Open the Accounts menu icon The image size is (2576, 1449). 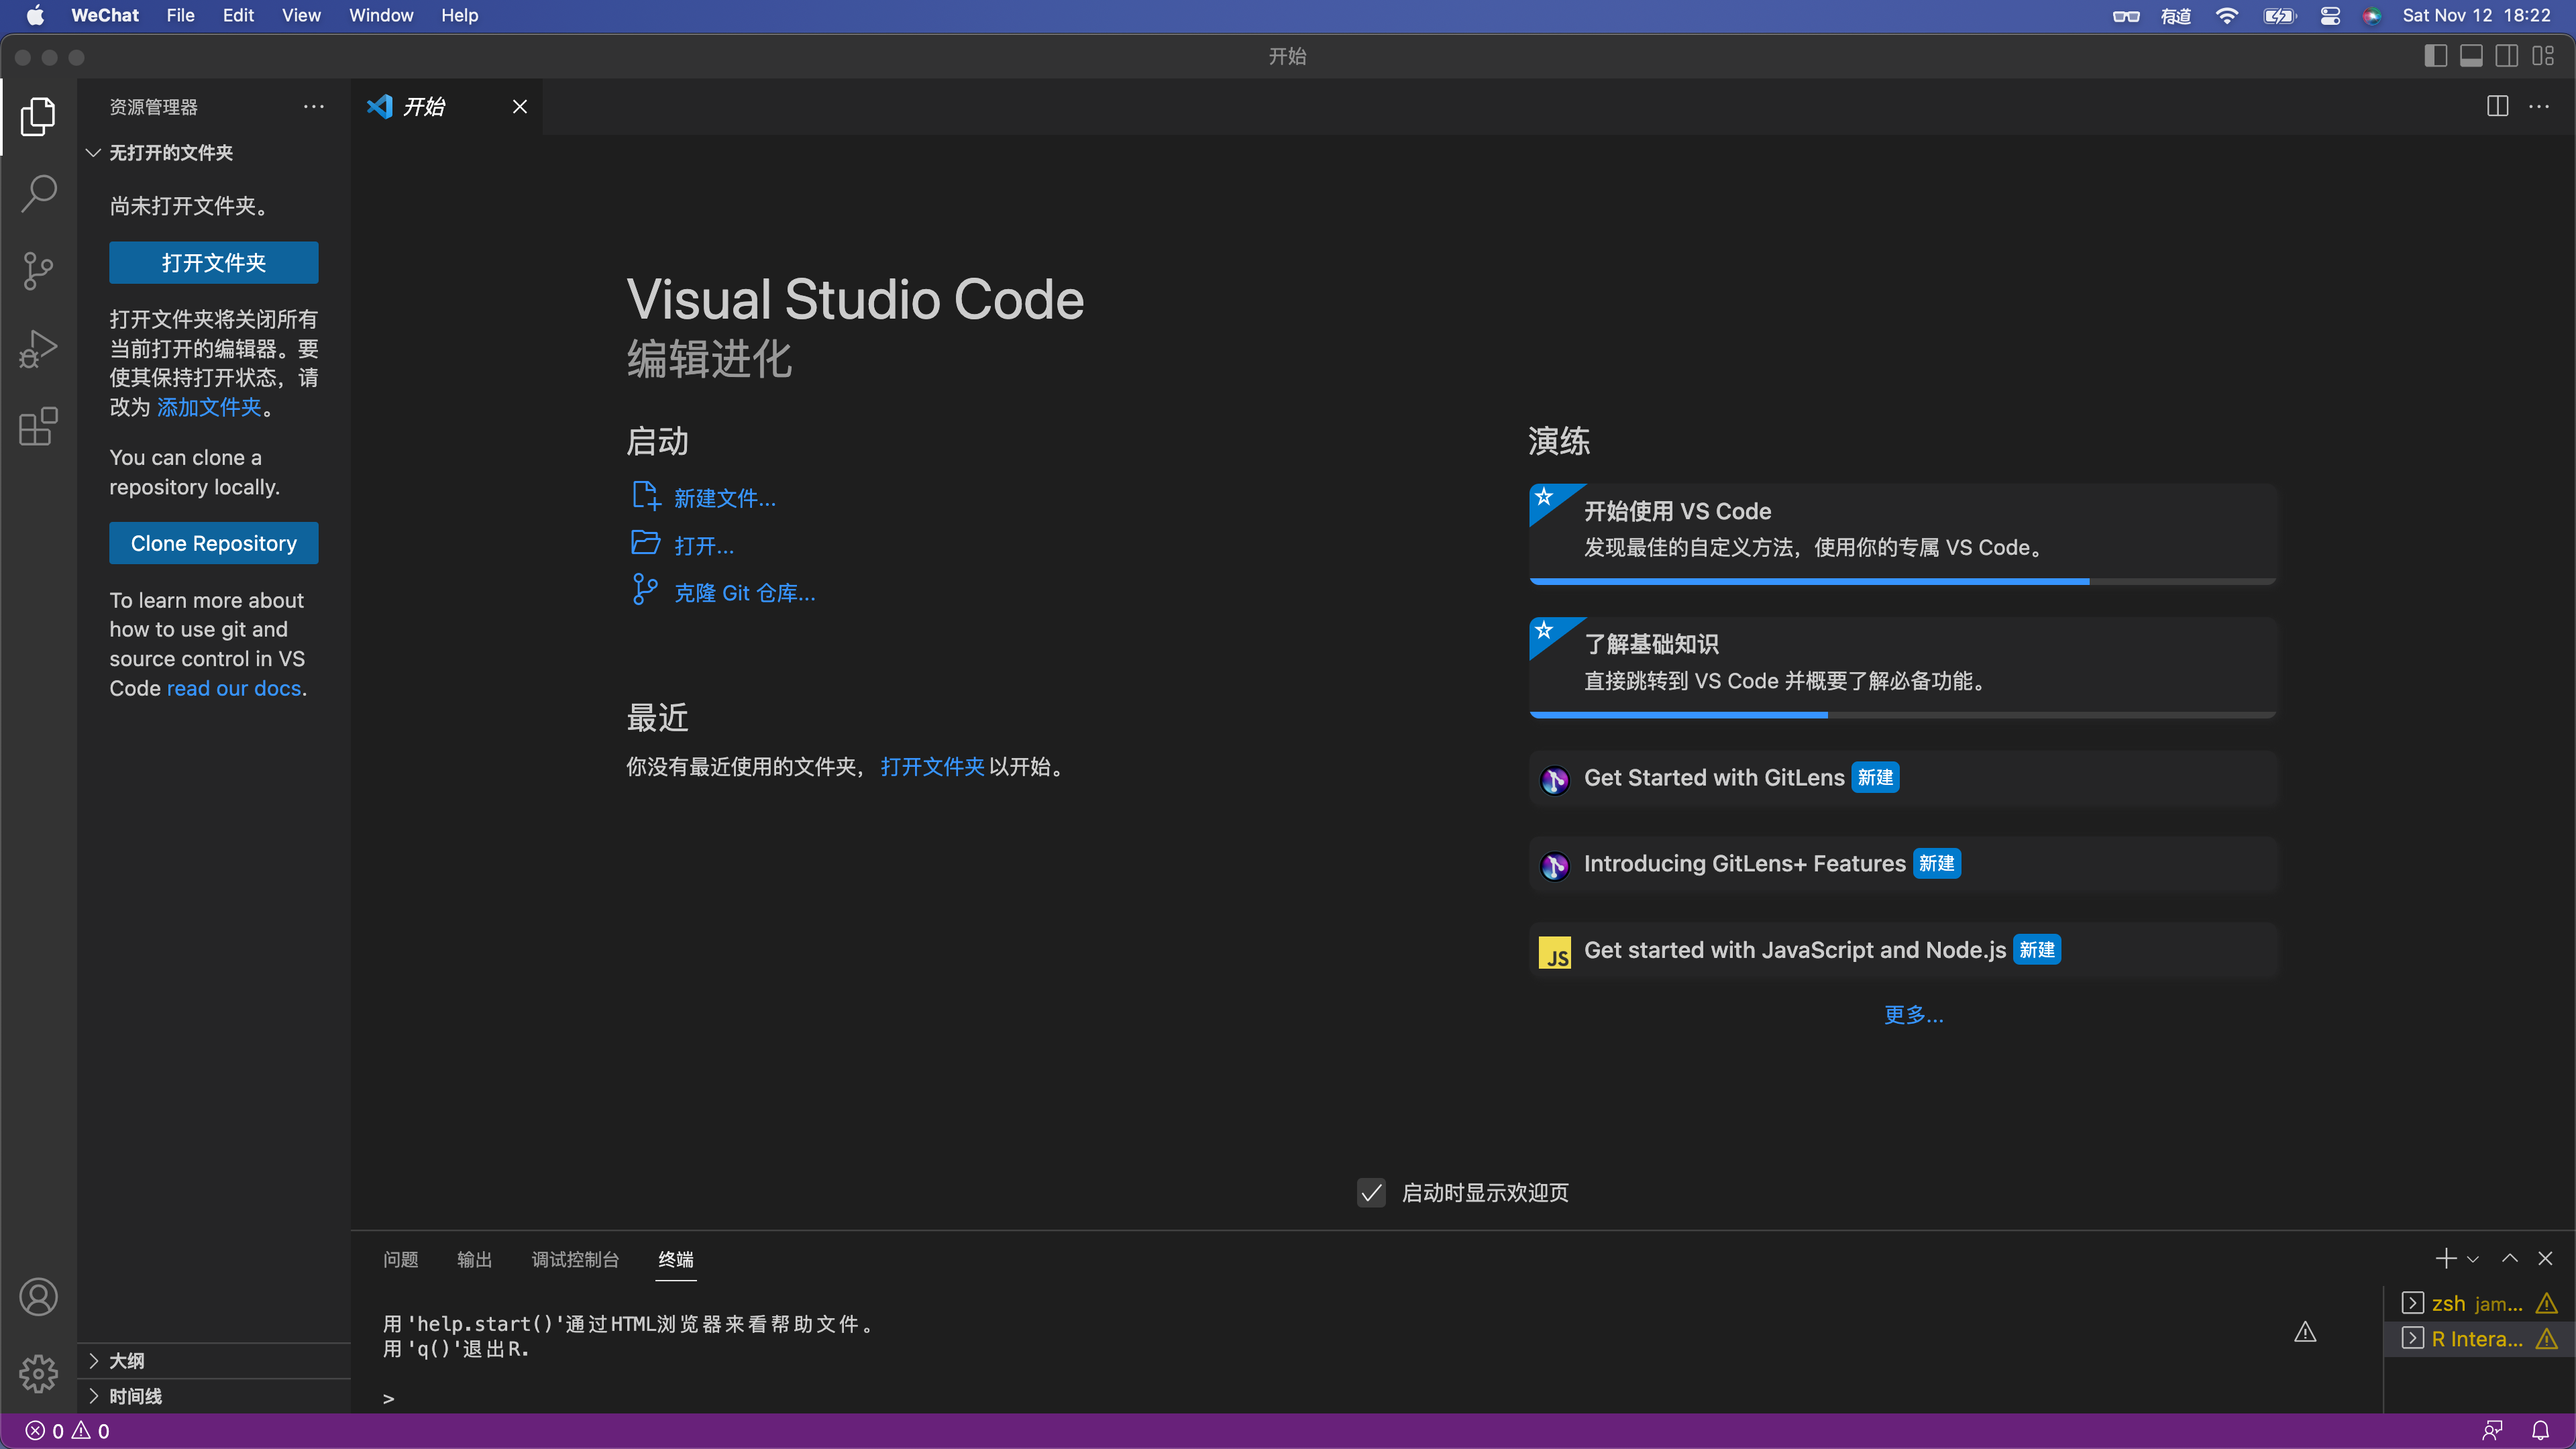(x=38, y=1297)
